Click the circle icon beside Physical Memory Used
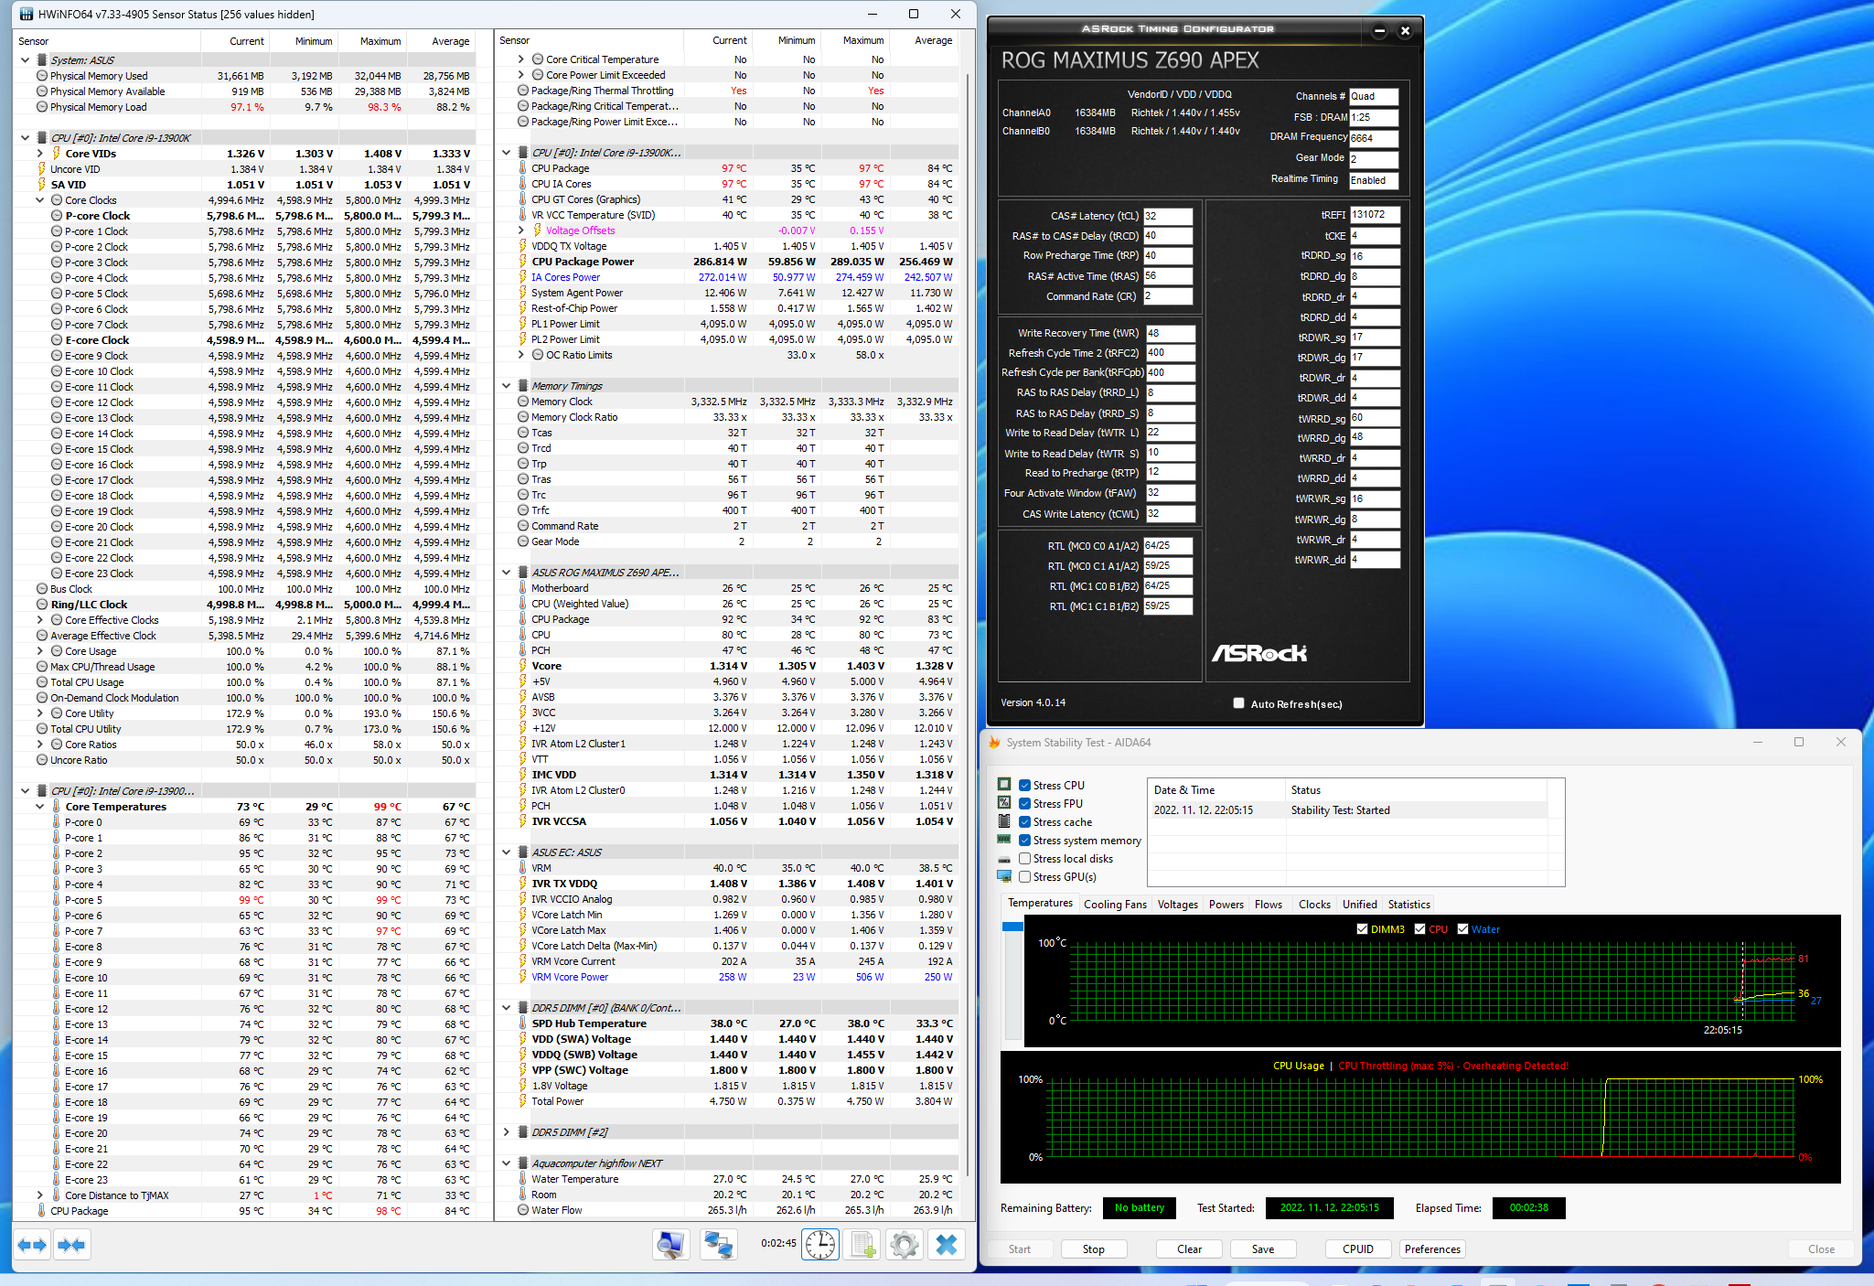1874x1286 pixels. (x=42, y=76)
